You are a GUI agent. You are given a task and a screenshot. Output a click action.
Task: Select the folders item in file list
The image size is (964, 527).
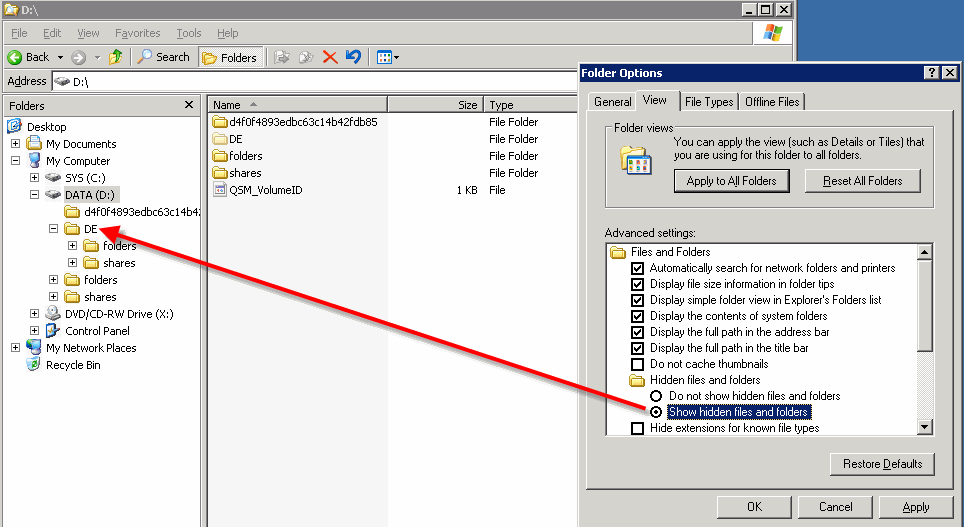(245, 156)
